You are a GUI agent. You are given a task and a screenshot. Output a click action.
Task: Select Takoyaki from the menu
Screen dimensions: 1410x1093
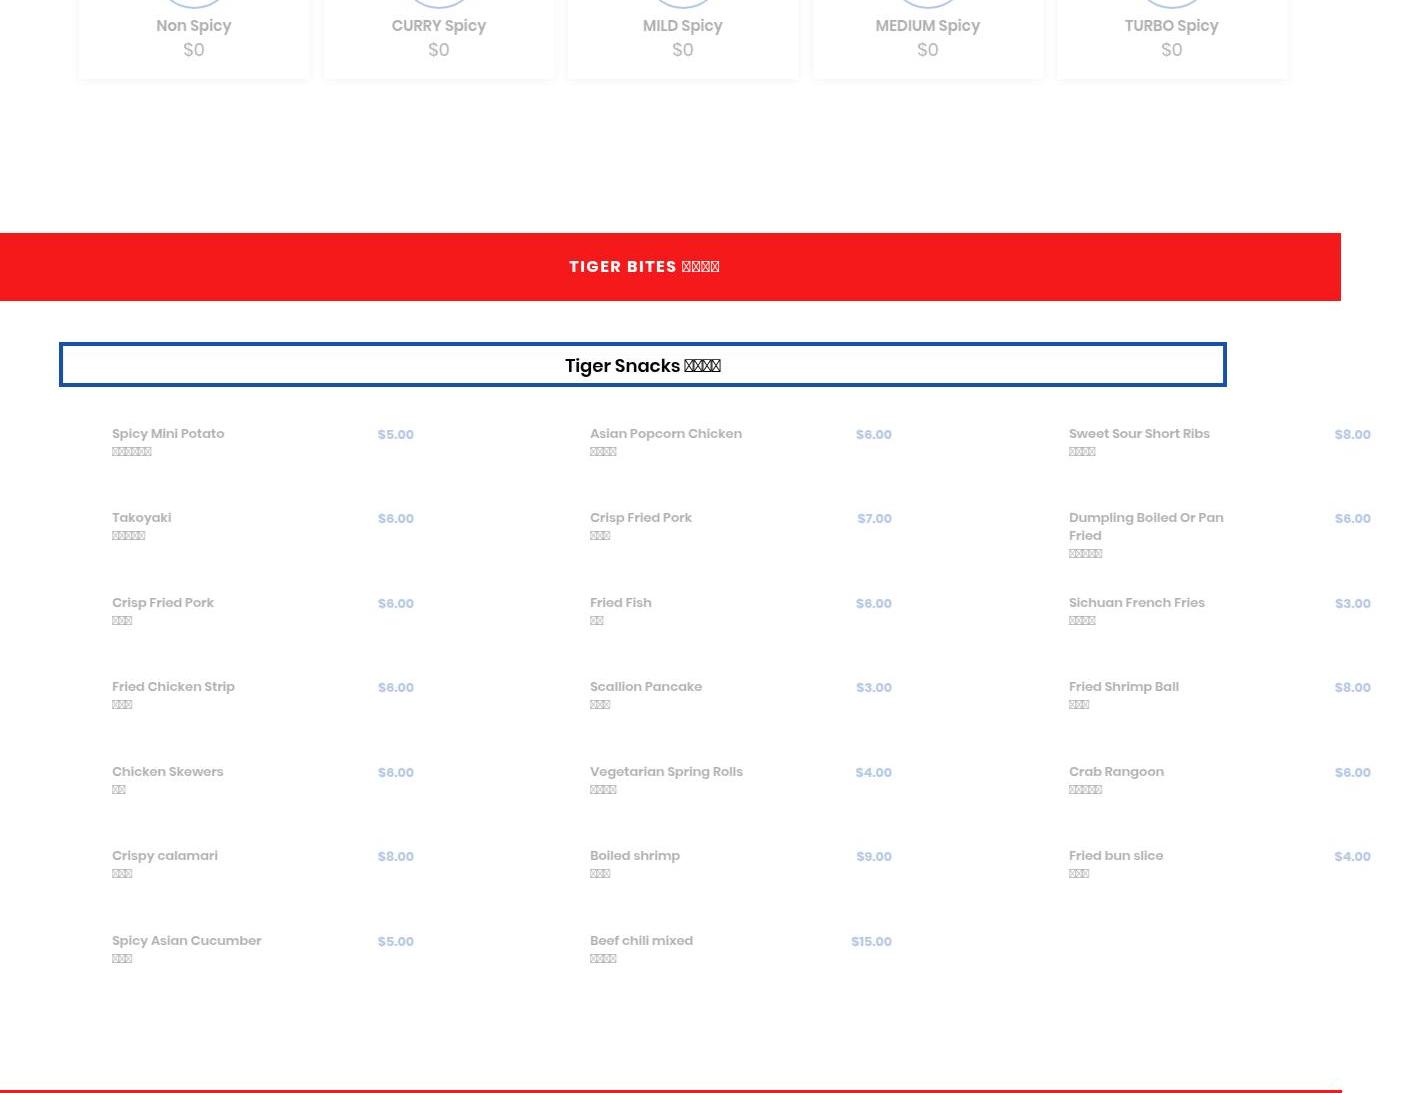(x=142, y=518)
